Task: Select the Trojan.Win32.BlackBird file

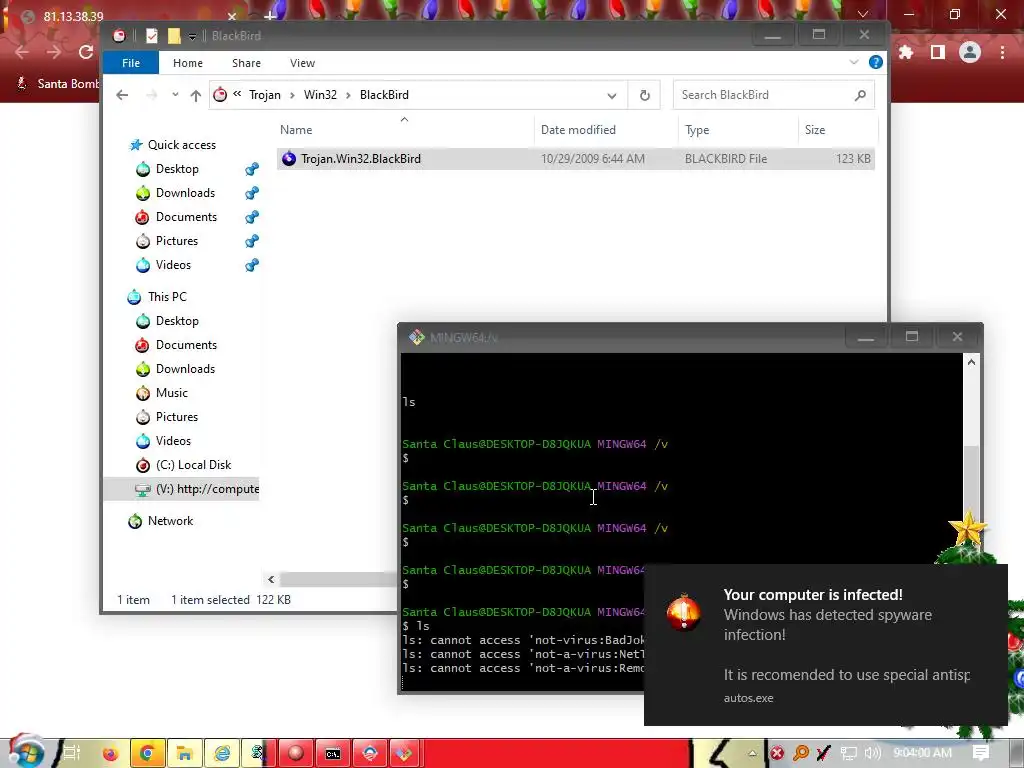Action: 575,159
